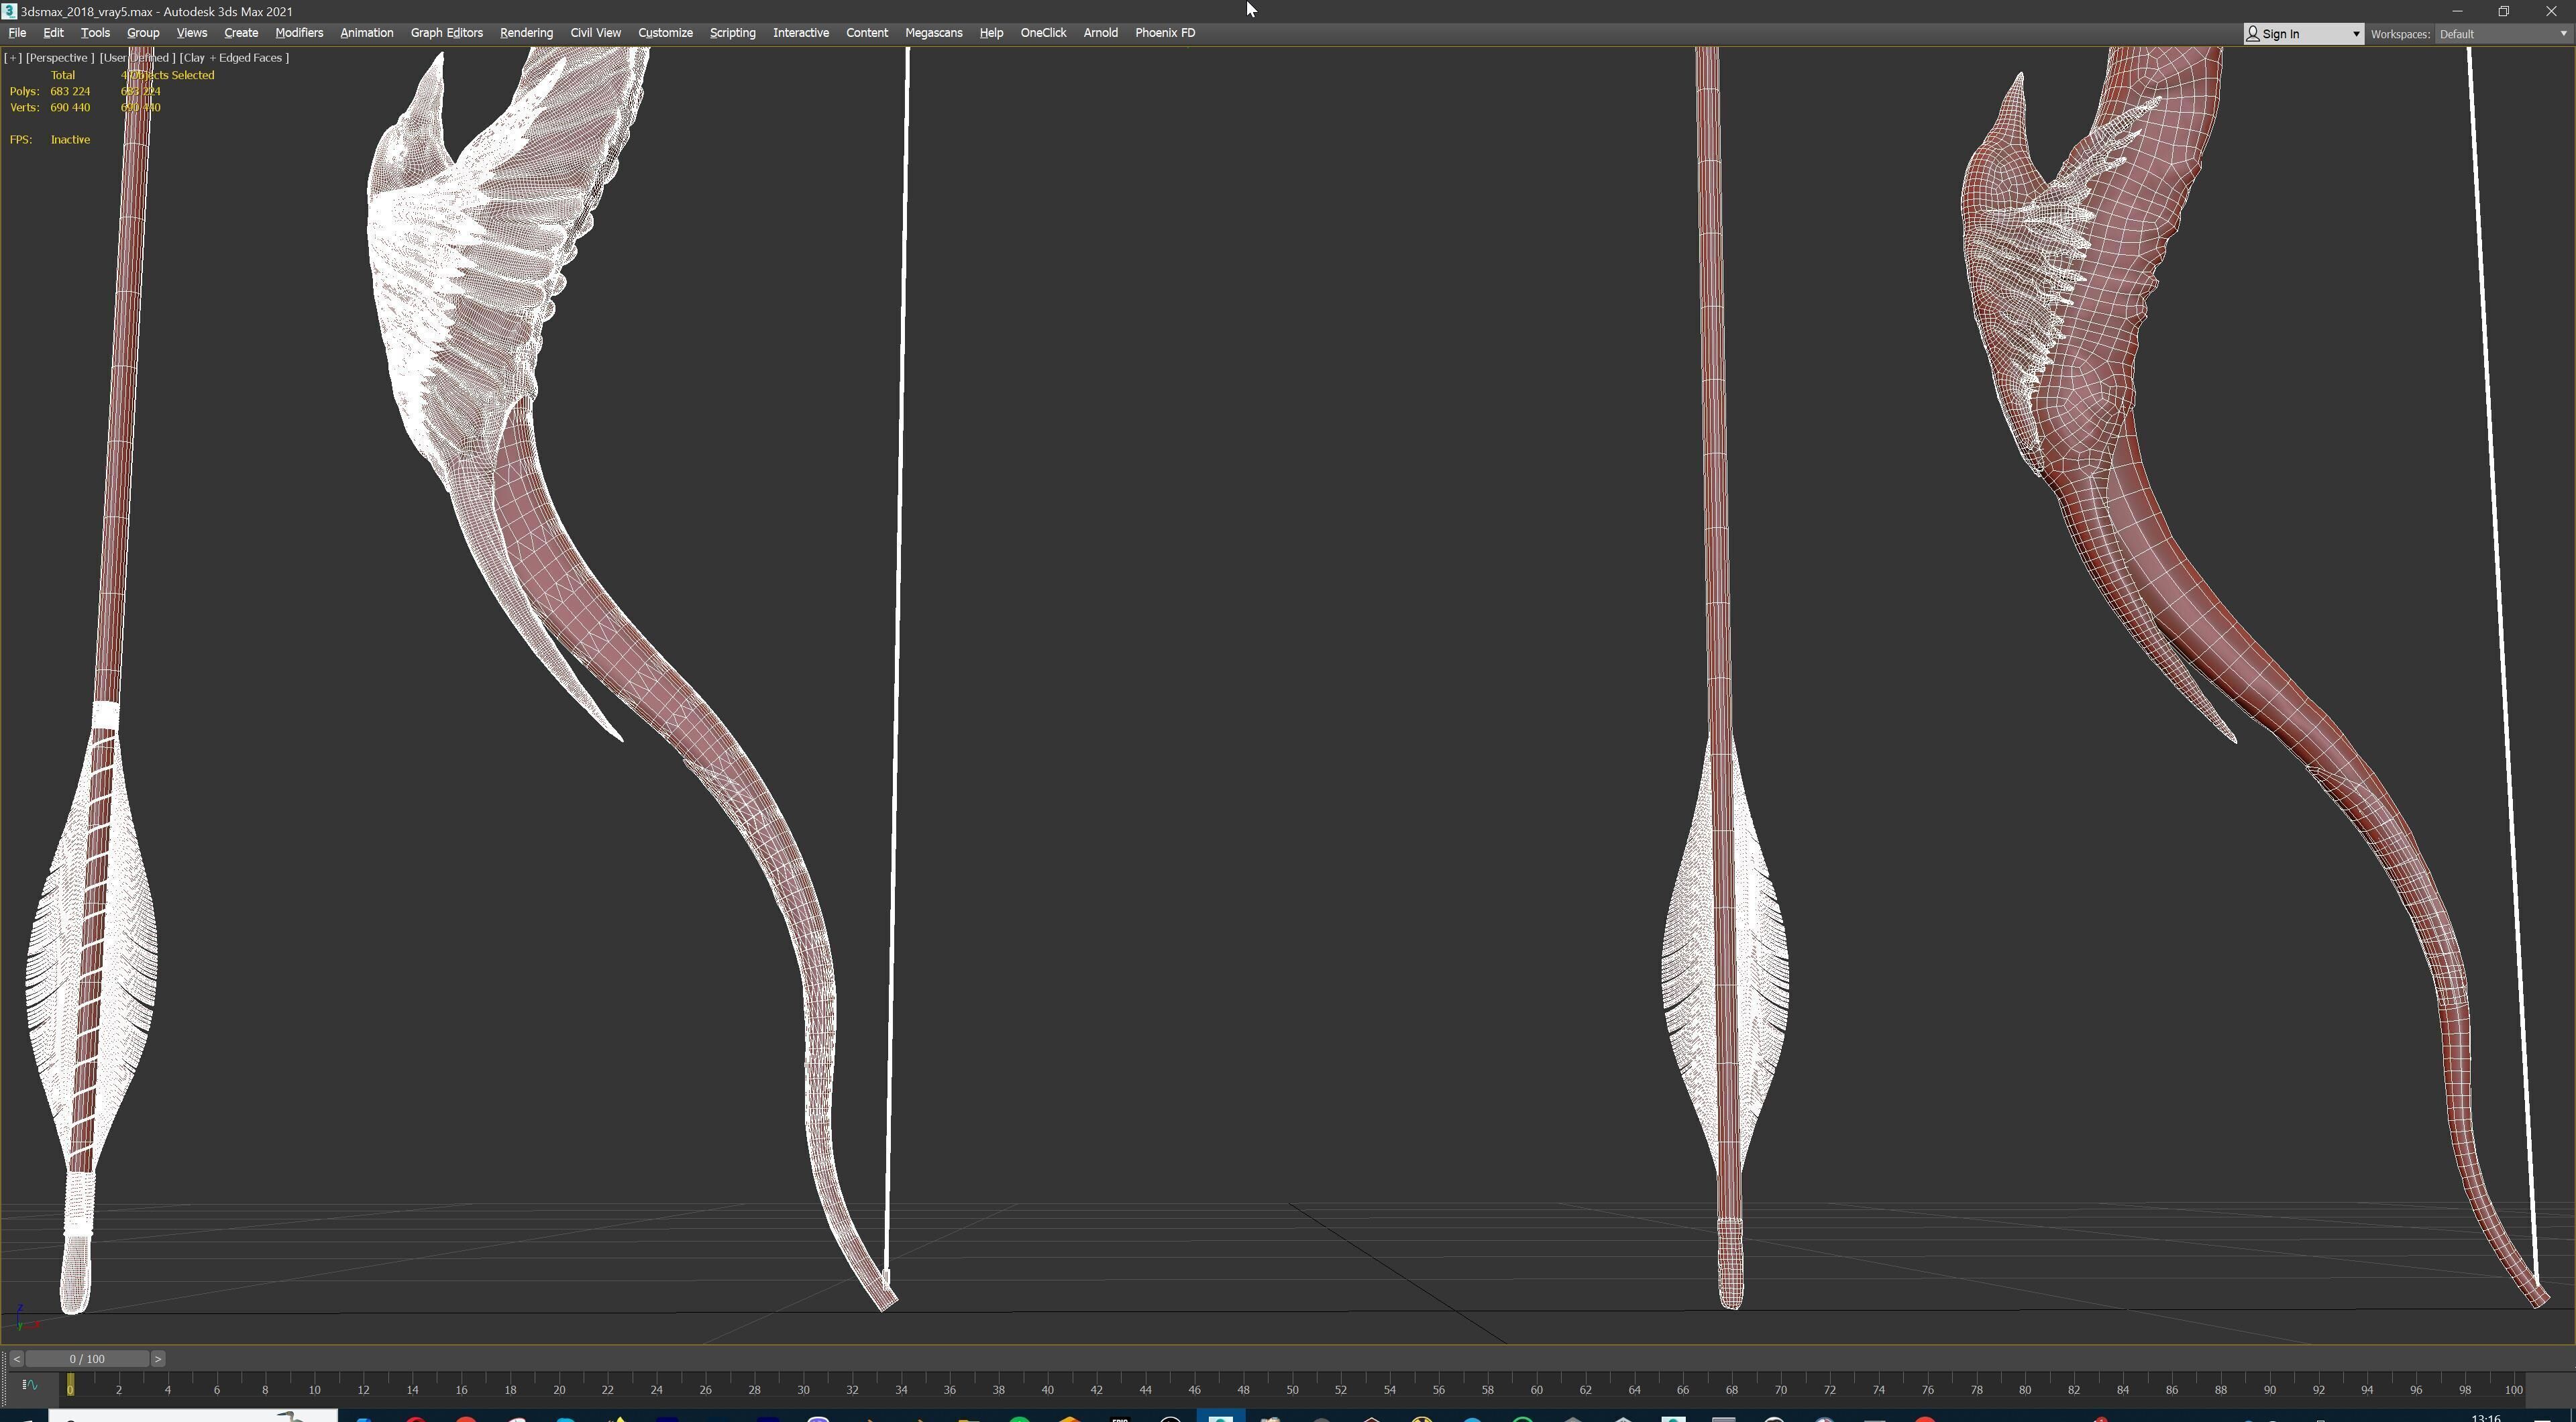
Task: Click the 3ds Max icon in title bar
Action: click(x=9, y=11)
